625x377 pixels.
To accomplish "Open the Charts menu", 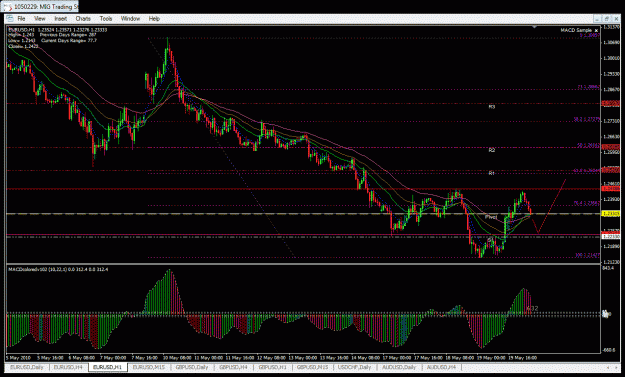I will (83, 19).
